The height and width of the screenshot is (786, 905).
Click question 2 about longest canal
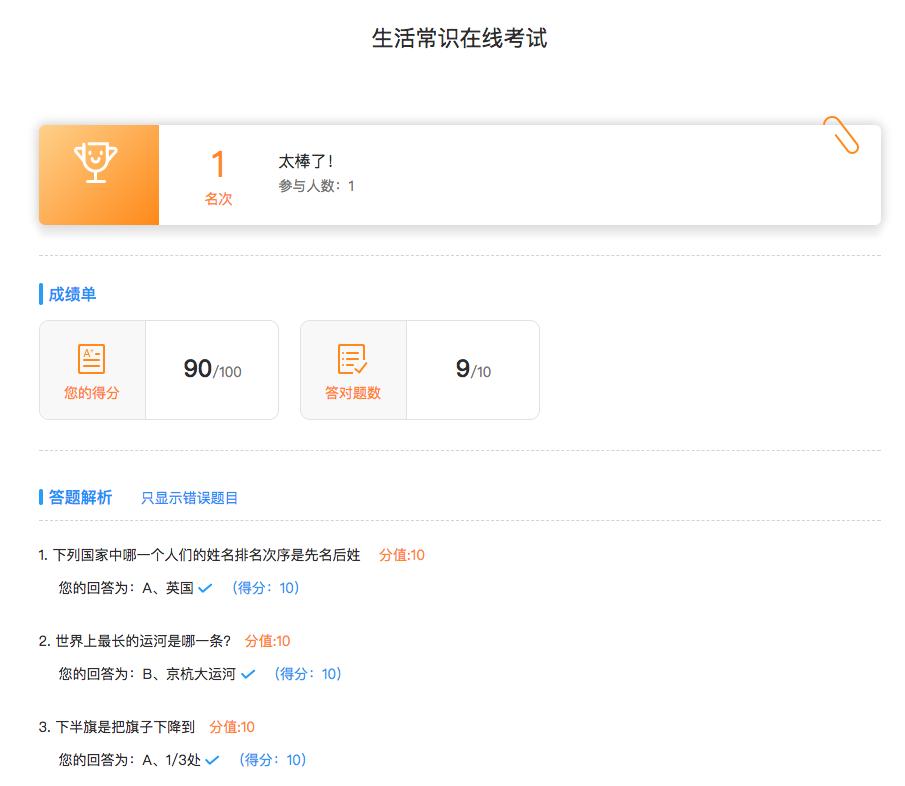point(135,641)
